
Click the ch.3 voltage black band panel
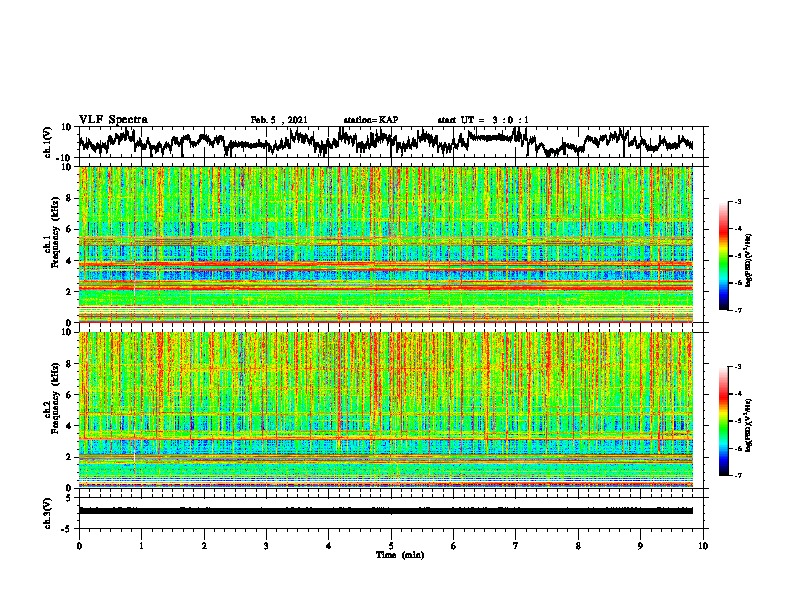[386, 511]
